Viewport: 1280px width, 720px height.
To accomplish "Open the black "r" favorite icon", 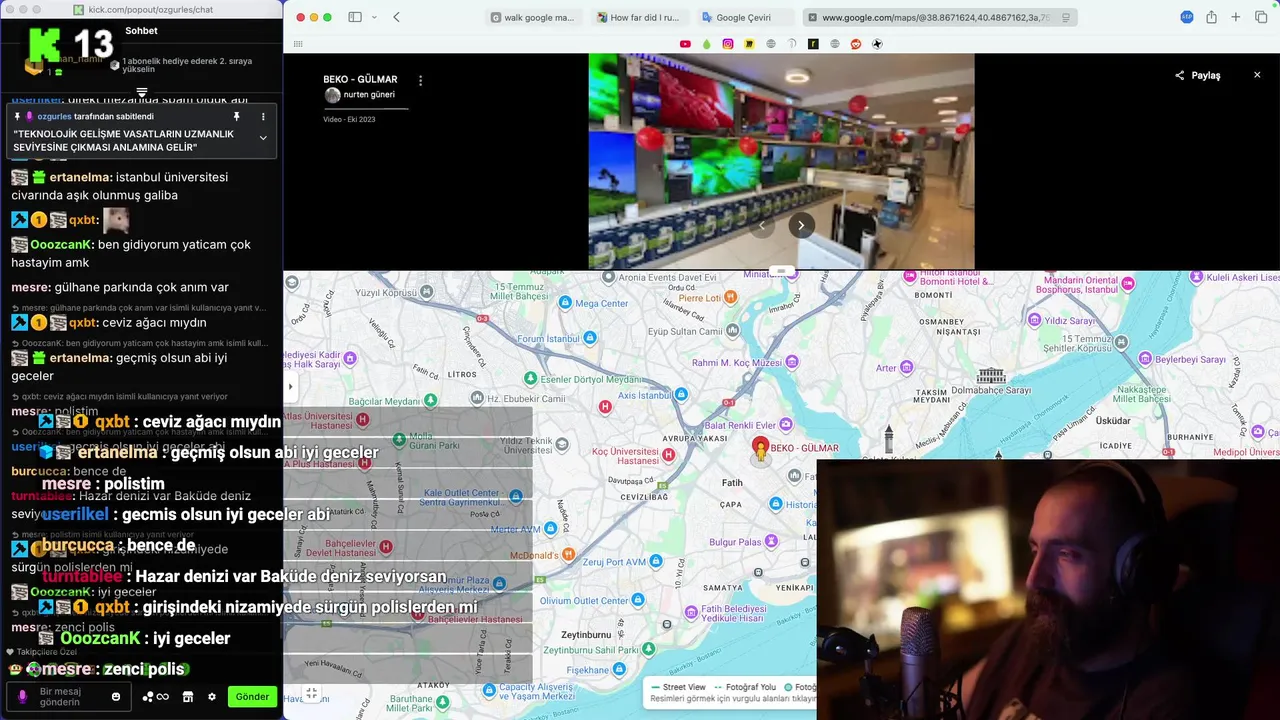I will pyautogui.click(x=813, y=44).
